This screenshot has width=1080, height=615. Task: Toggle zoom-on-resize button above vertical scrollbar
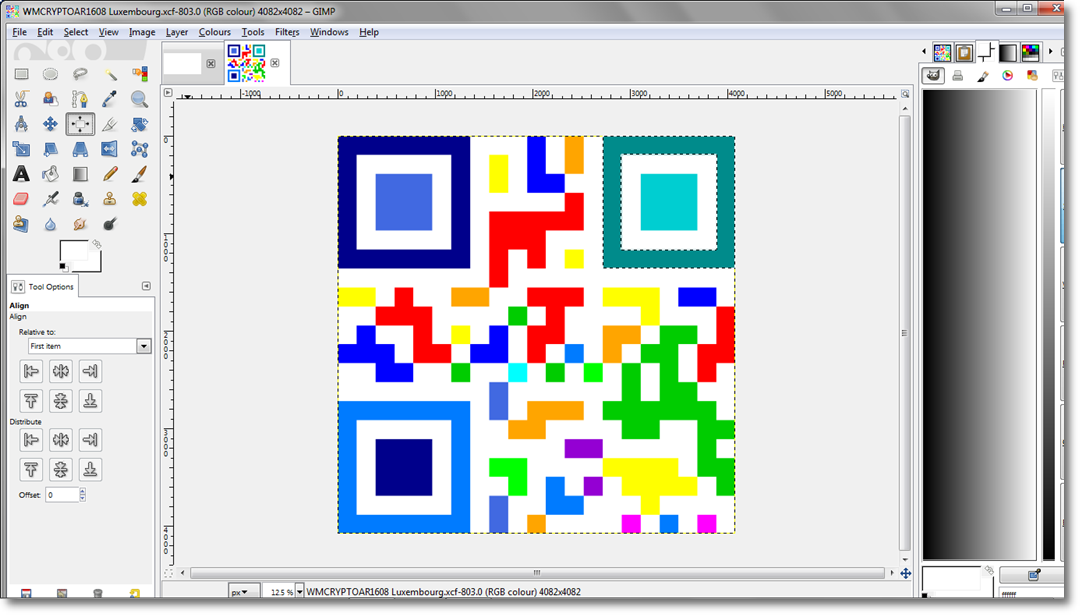[905, 94]
